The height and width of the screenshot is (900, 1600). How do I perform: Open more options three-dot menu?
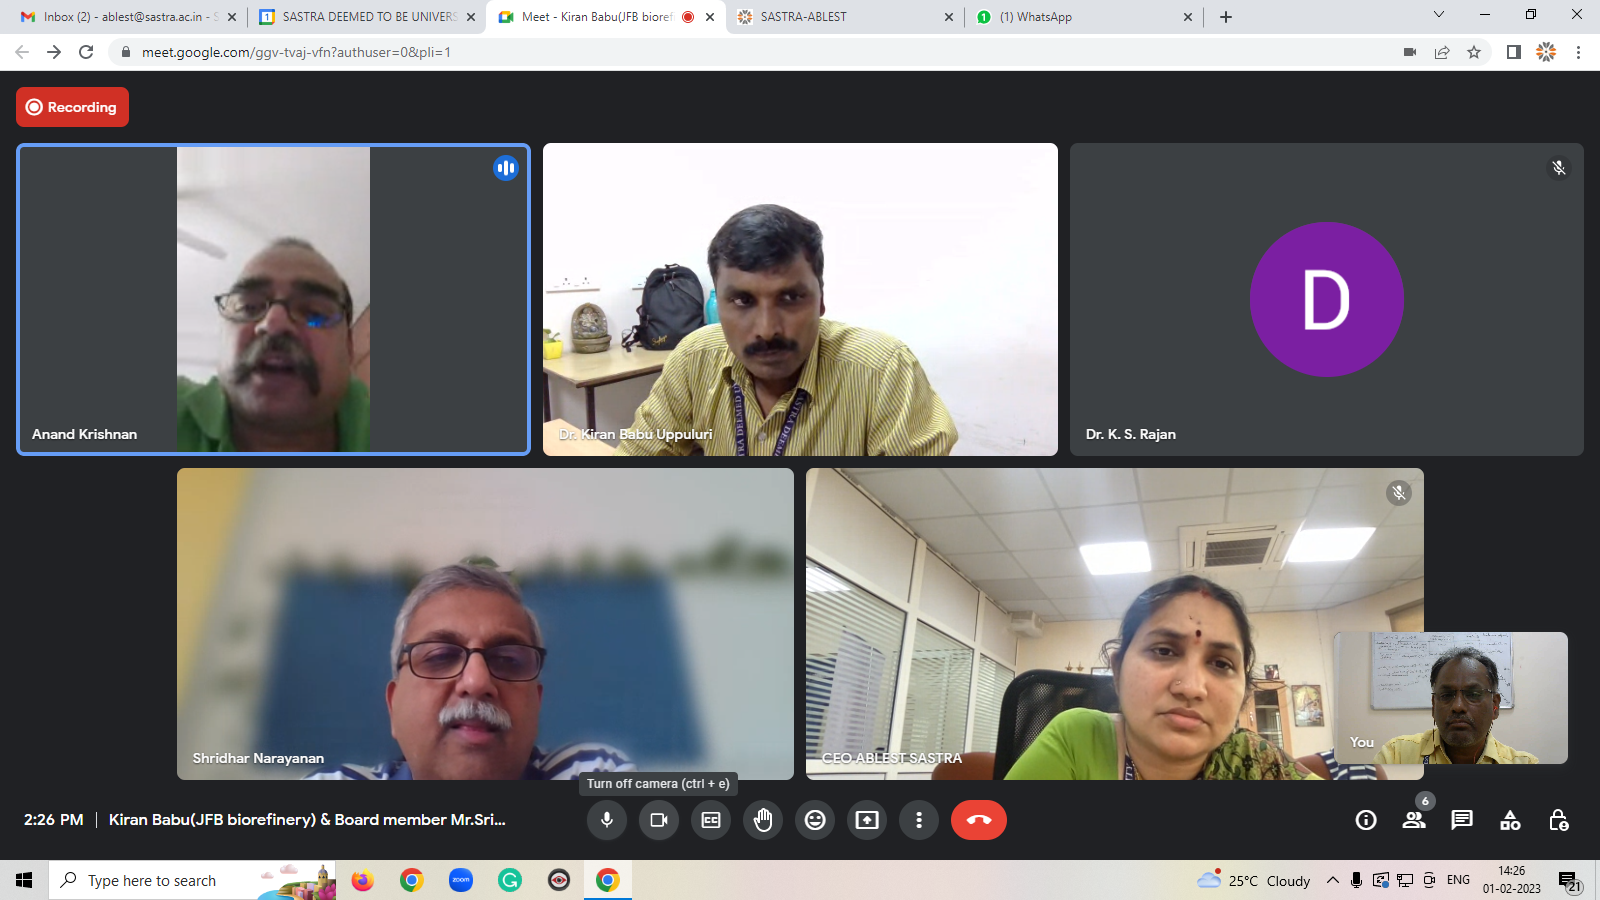(x=919, y=820)
